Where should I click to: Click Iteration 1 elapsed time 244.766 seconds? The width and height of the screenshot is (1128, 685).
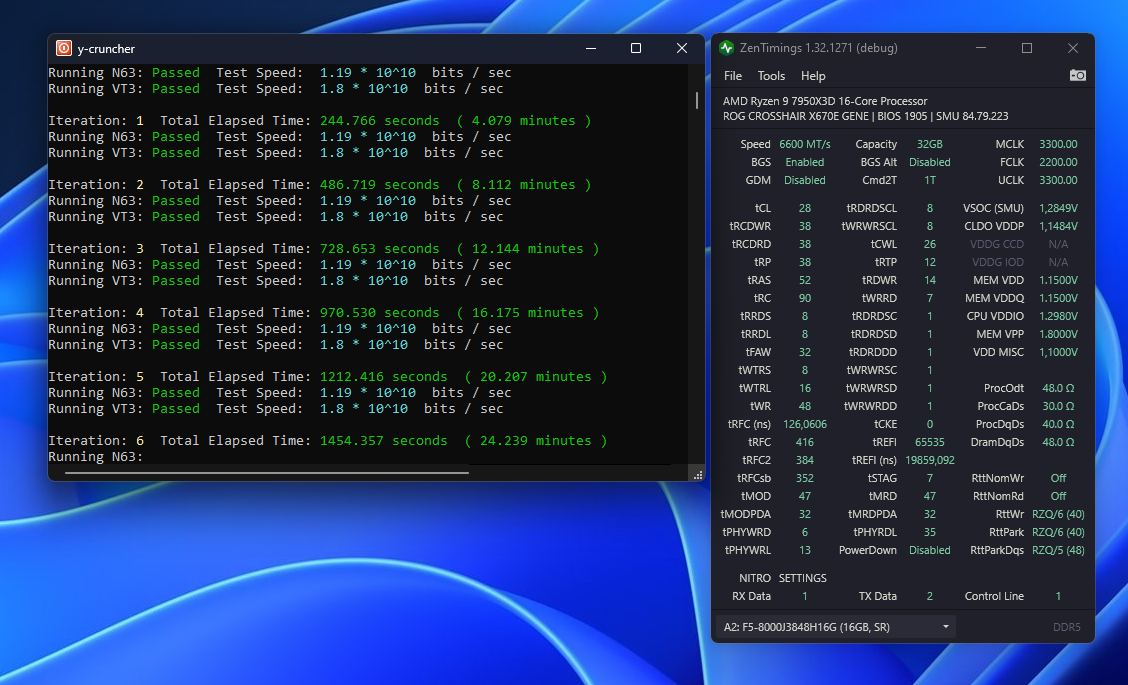coord(379,121)
